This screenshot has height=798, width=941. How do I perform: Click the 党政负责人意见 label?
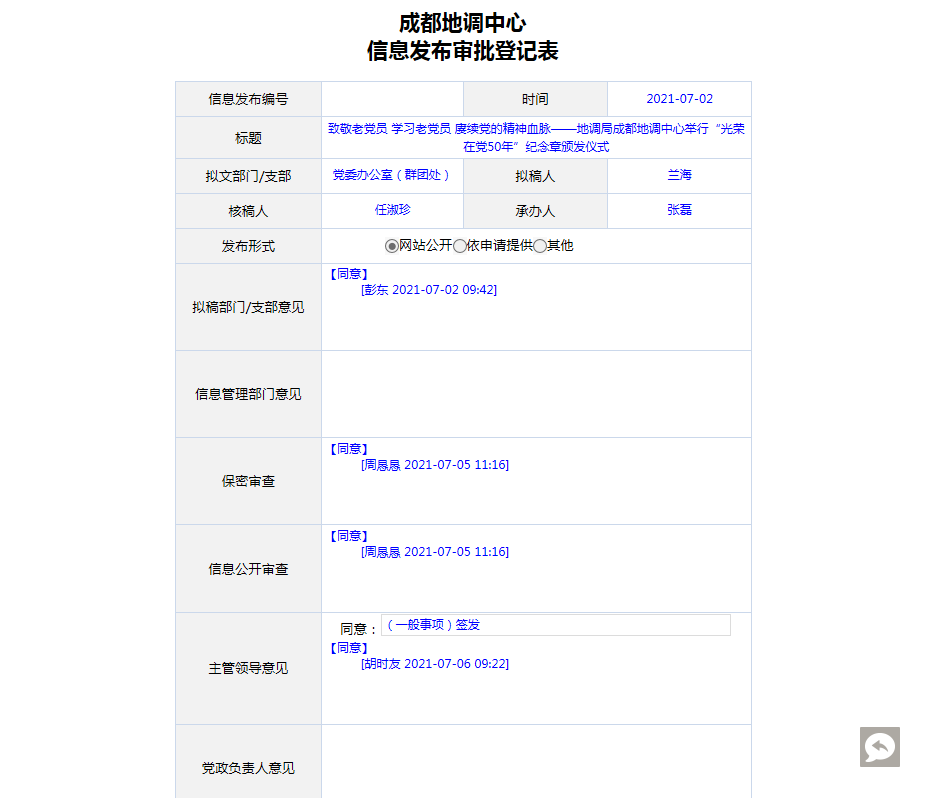click(x=248, y=768)
